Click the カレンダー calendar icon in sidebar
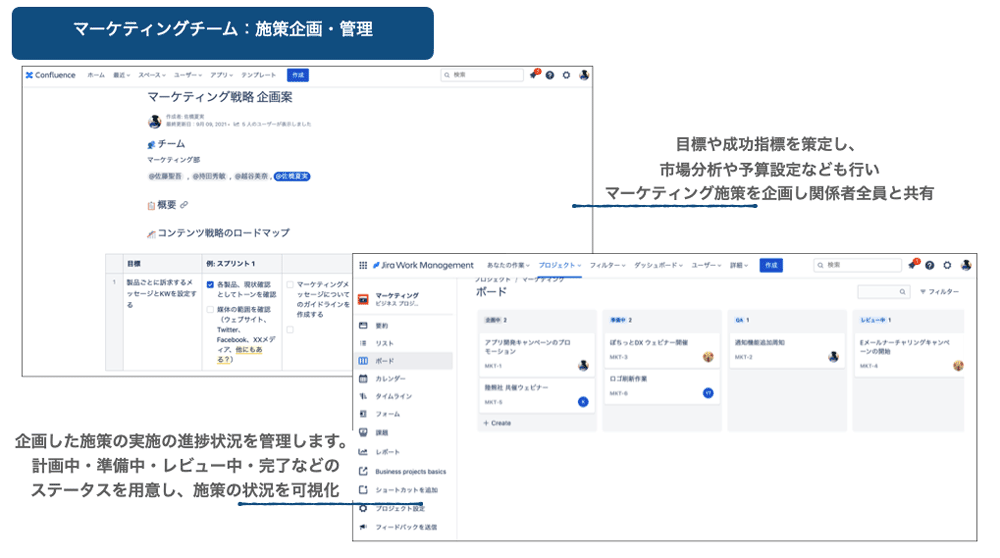This screenshot has height=558, width=1000. pos(363,379)
